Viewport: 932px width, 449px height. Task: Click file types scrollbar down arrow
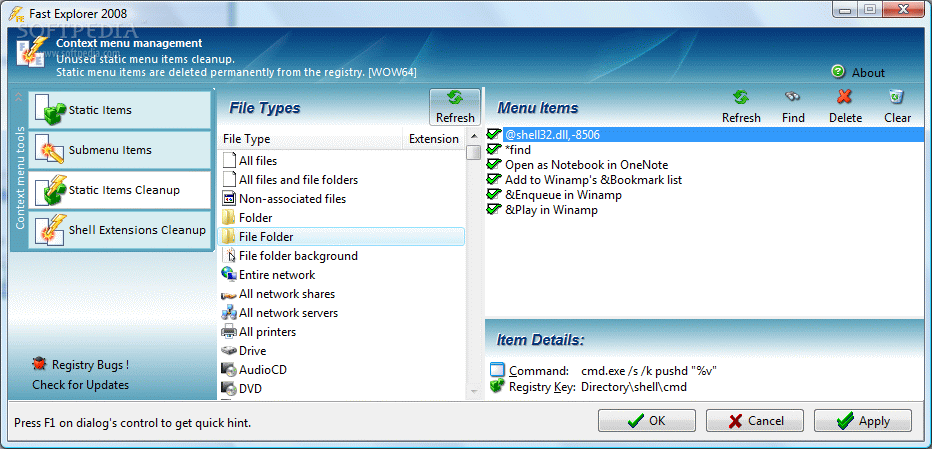pos(474,391)
